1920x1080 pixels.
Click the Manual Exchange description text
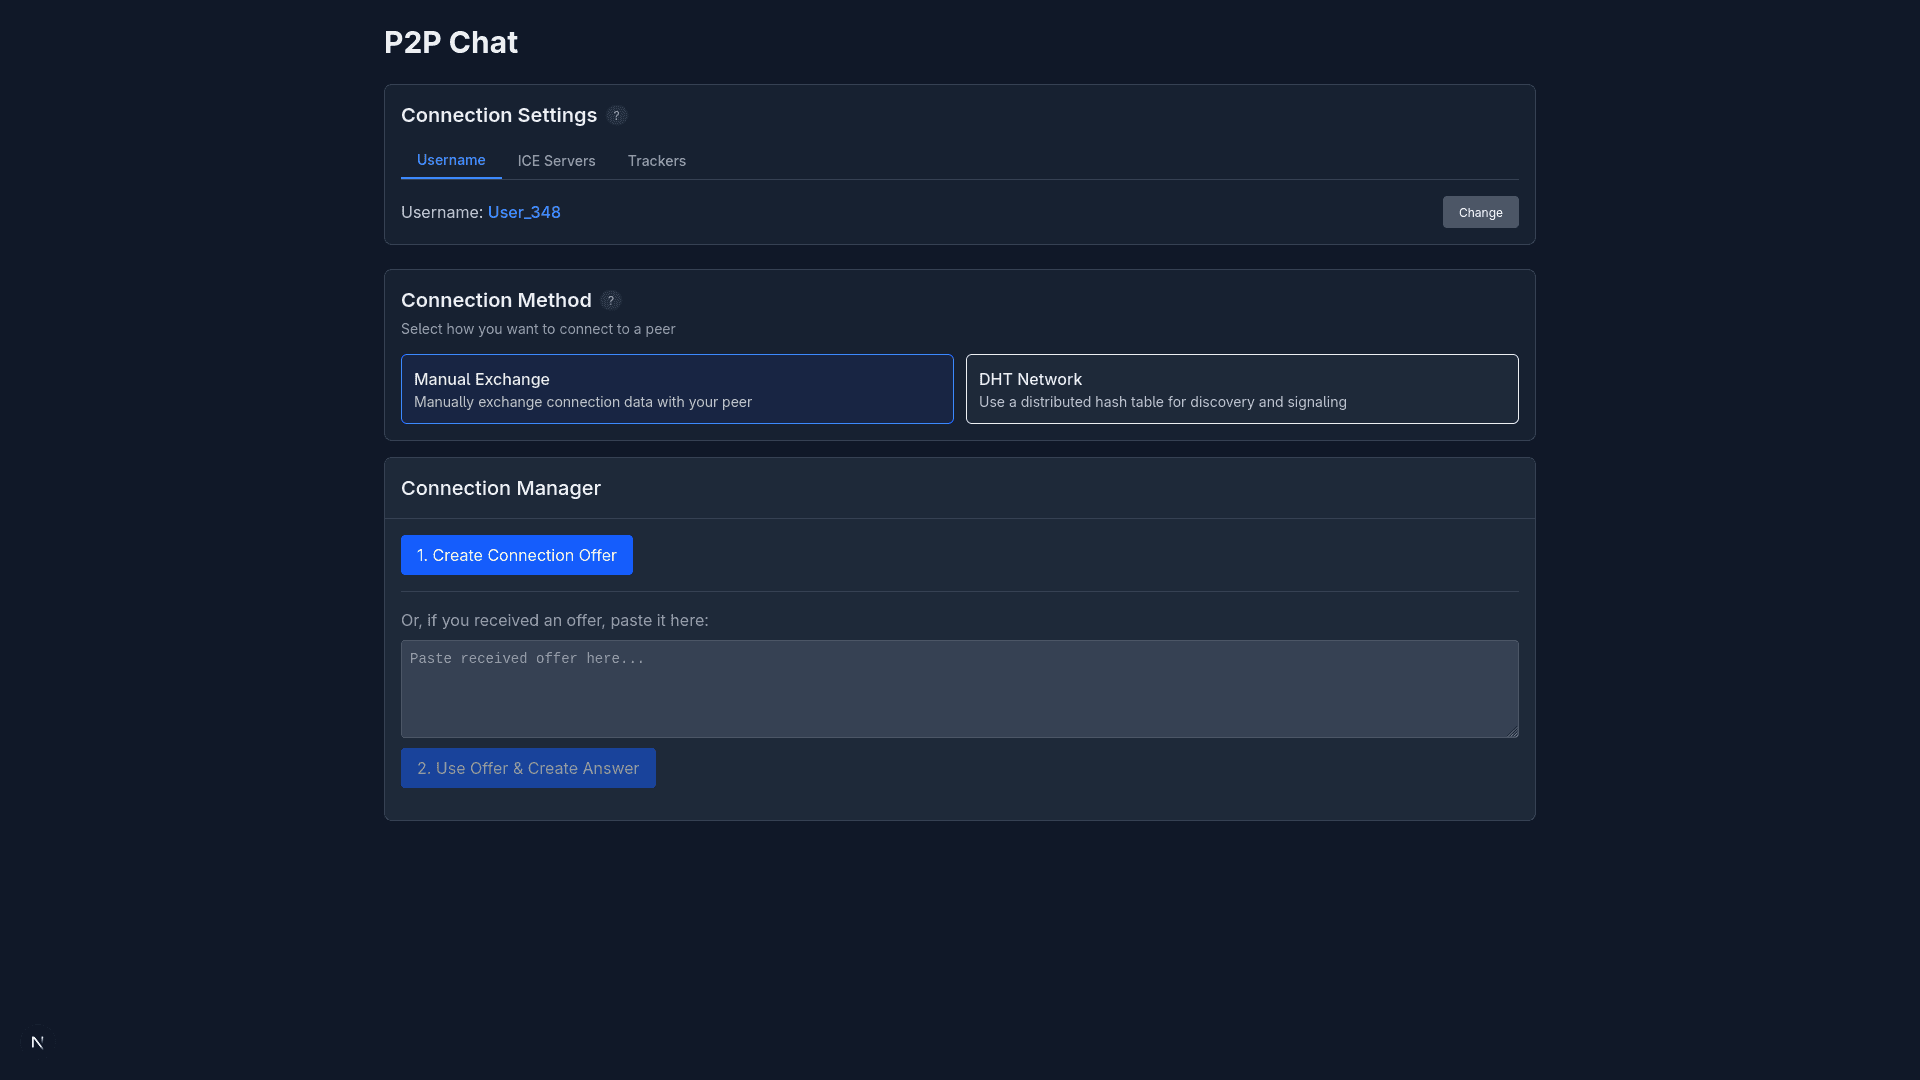583,402
